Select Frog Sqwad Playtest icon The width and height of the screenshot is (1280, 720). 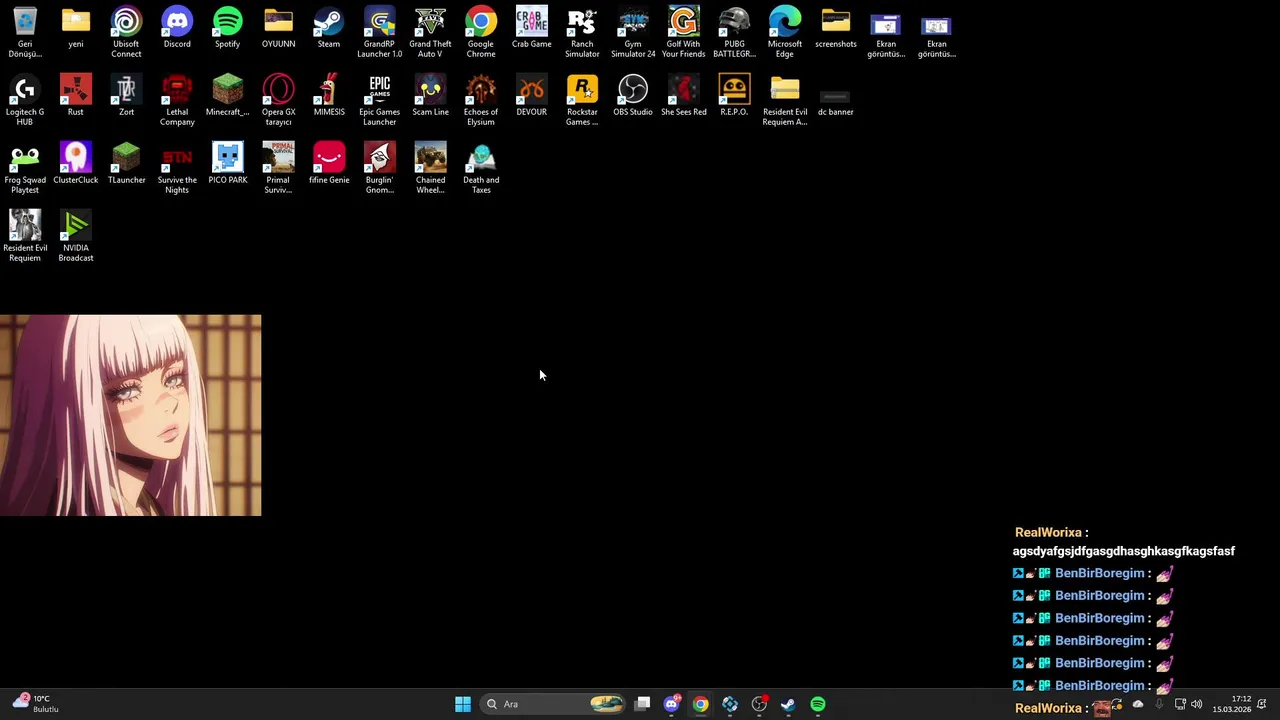[x=25, y=168]
